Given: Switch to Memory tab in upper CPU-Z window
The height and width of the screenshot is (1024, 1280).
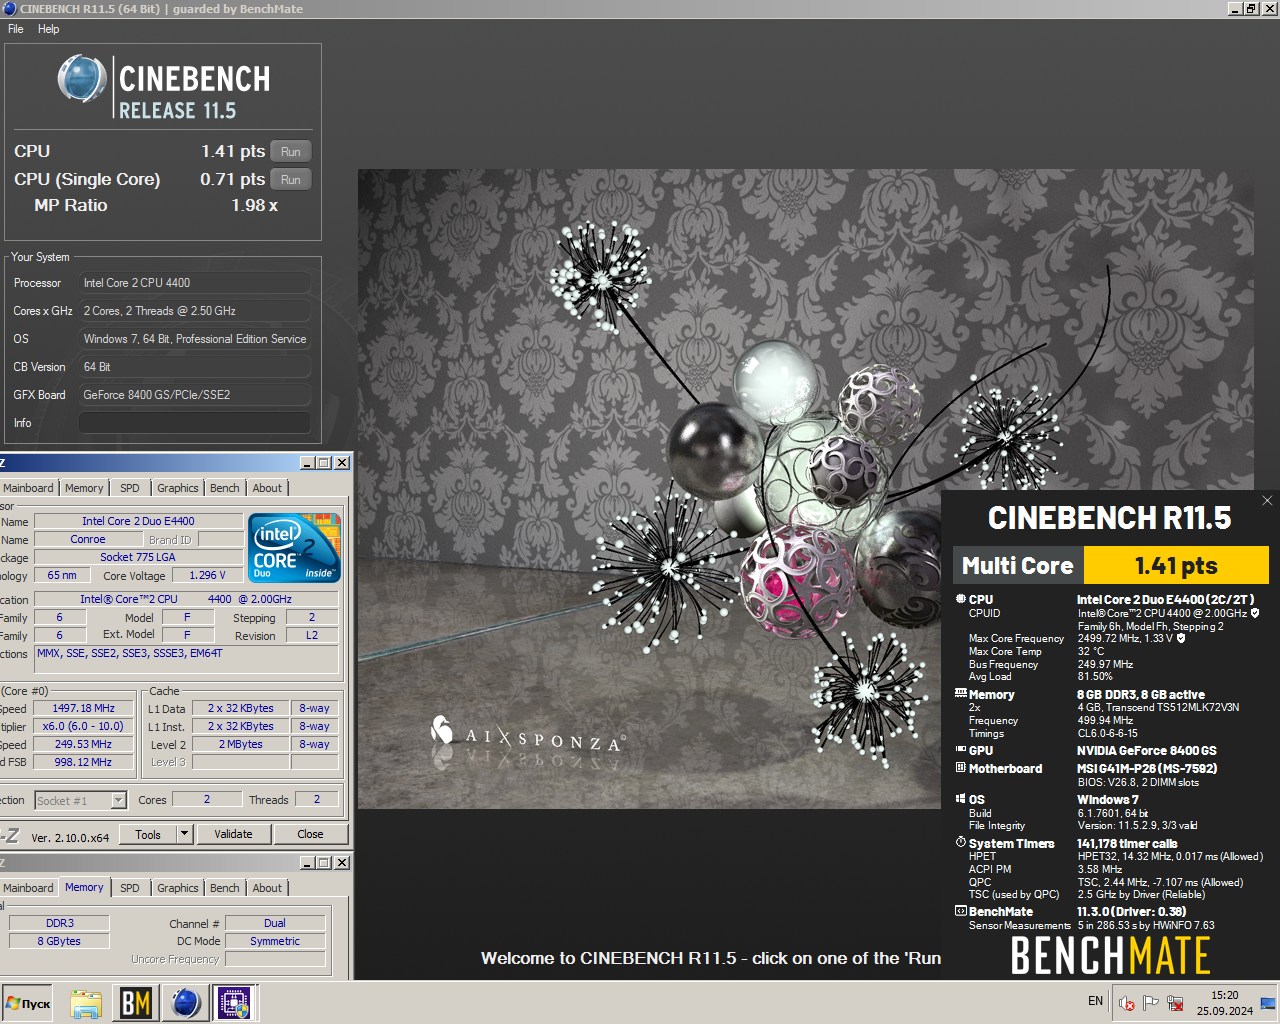Looking at the screenshot, I should (84, 488).
